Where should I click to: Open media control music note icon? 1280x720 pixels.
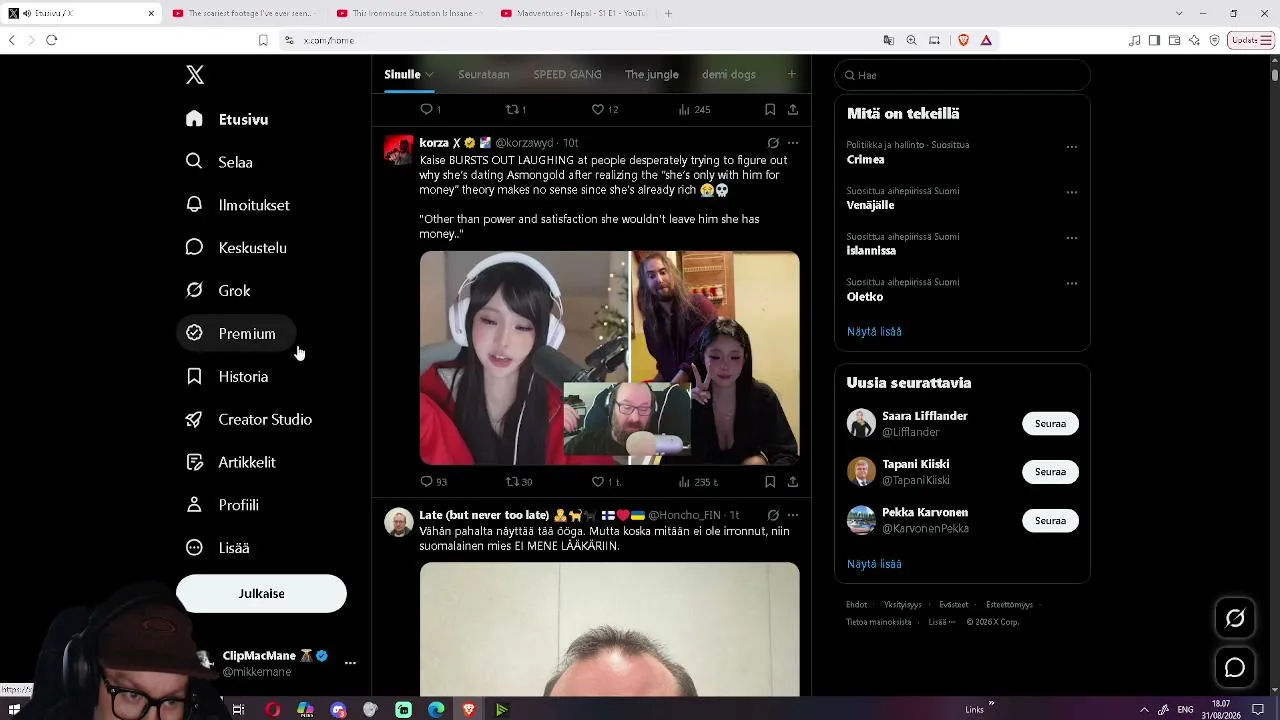click(1134, 40)
